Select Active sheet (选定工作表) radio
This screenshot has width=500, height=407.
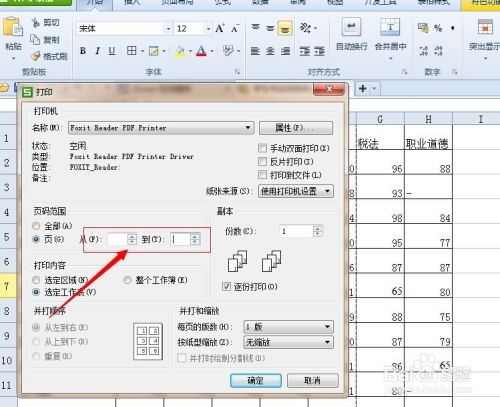36,292
